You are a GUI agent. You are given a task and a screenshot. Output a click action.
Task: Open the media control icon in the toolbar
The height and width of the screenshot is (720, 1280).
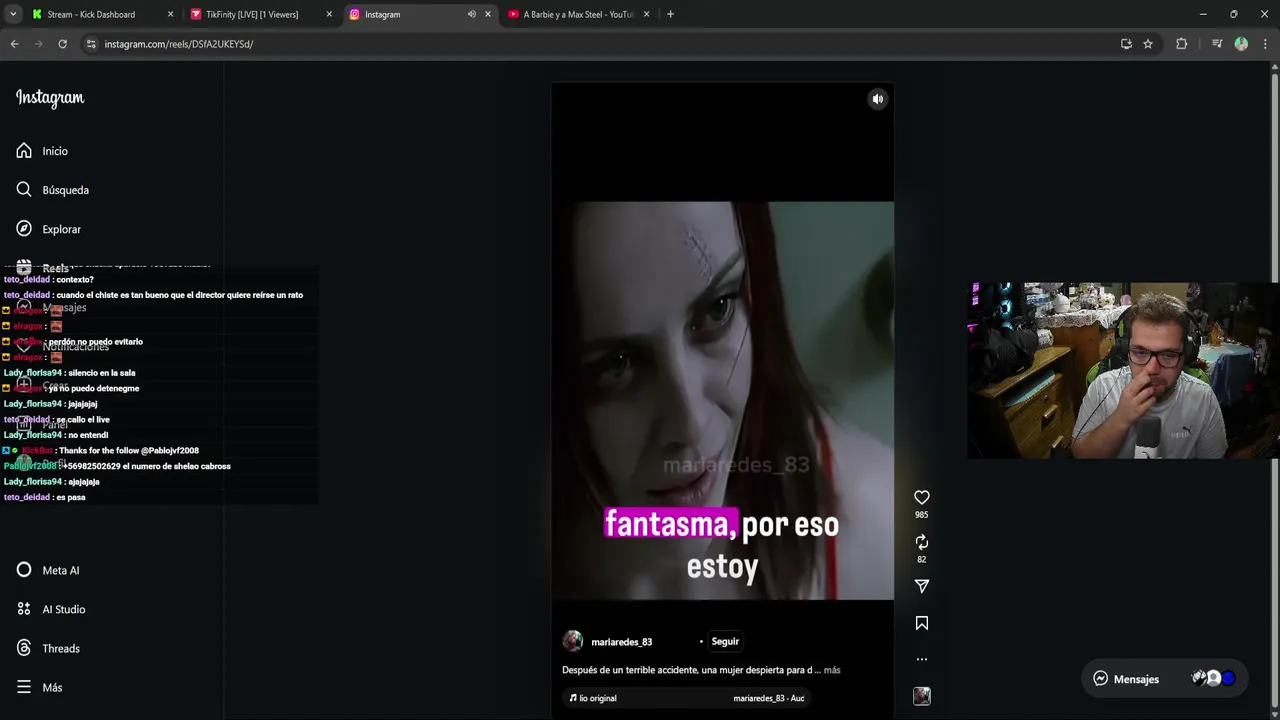point(1217,44)
